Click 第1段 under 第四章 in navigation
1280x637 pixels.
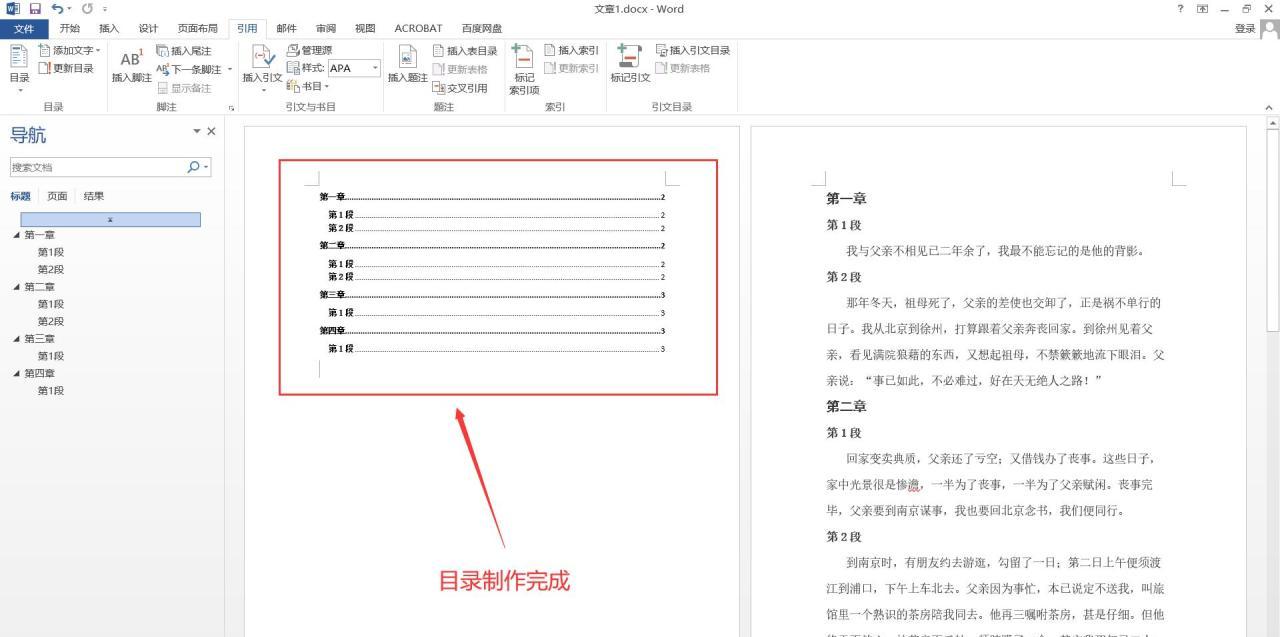51,390
